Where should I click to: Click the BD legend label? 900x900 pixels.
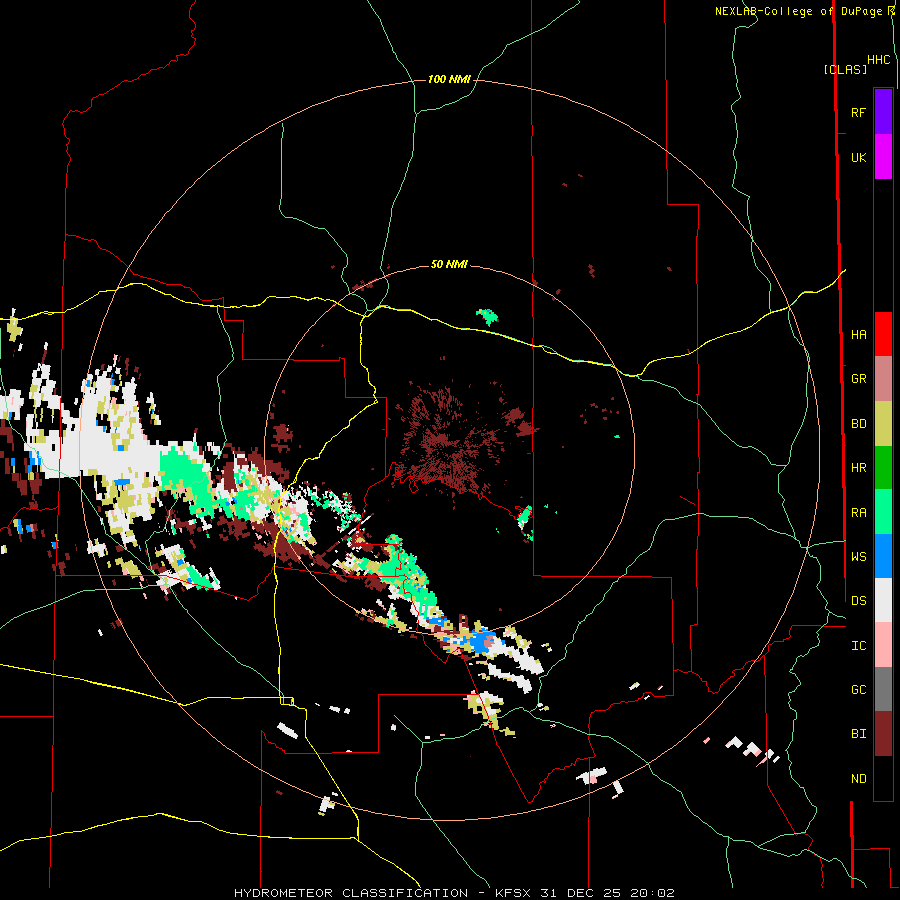[858, 424]
